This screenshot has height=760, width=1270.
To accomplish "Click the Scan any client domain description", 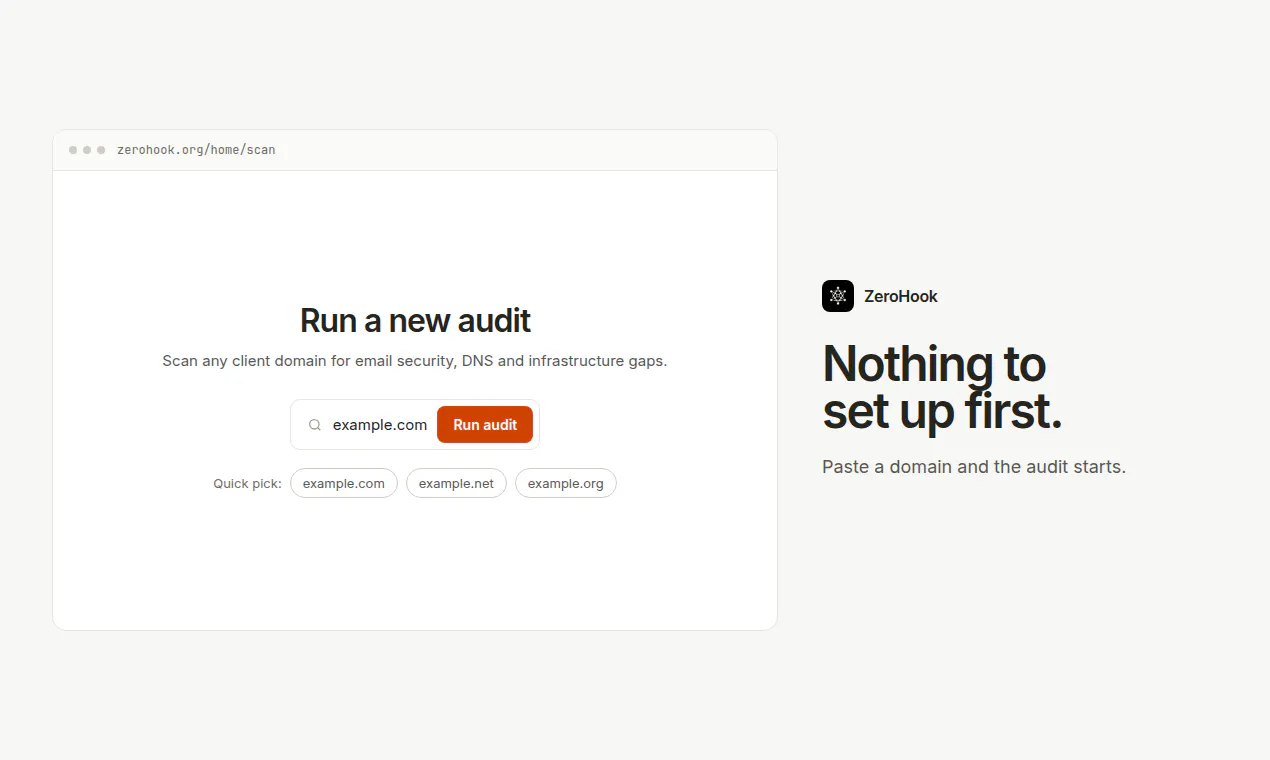I will pos(415,361).
